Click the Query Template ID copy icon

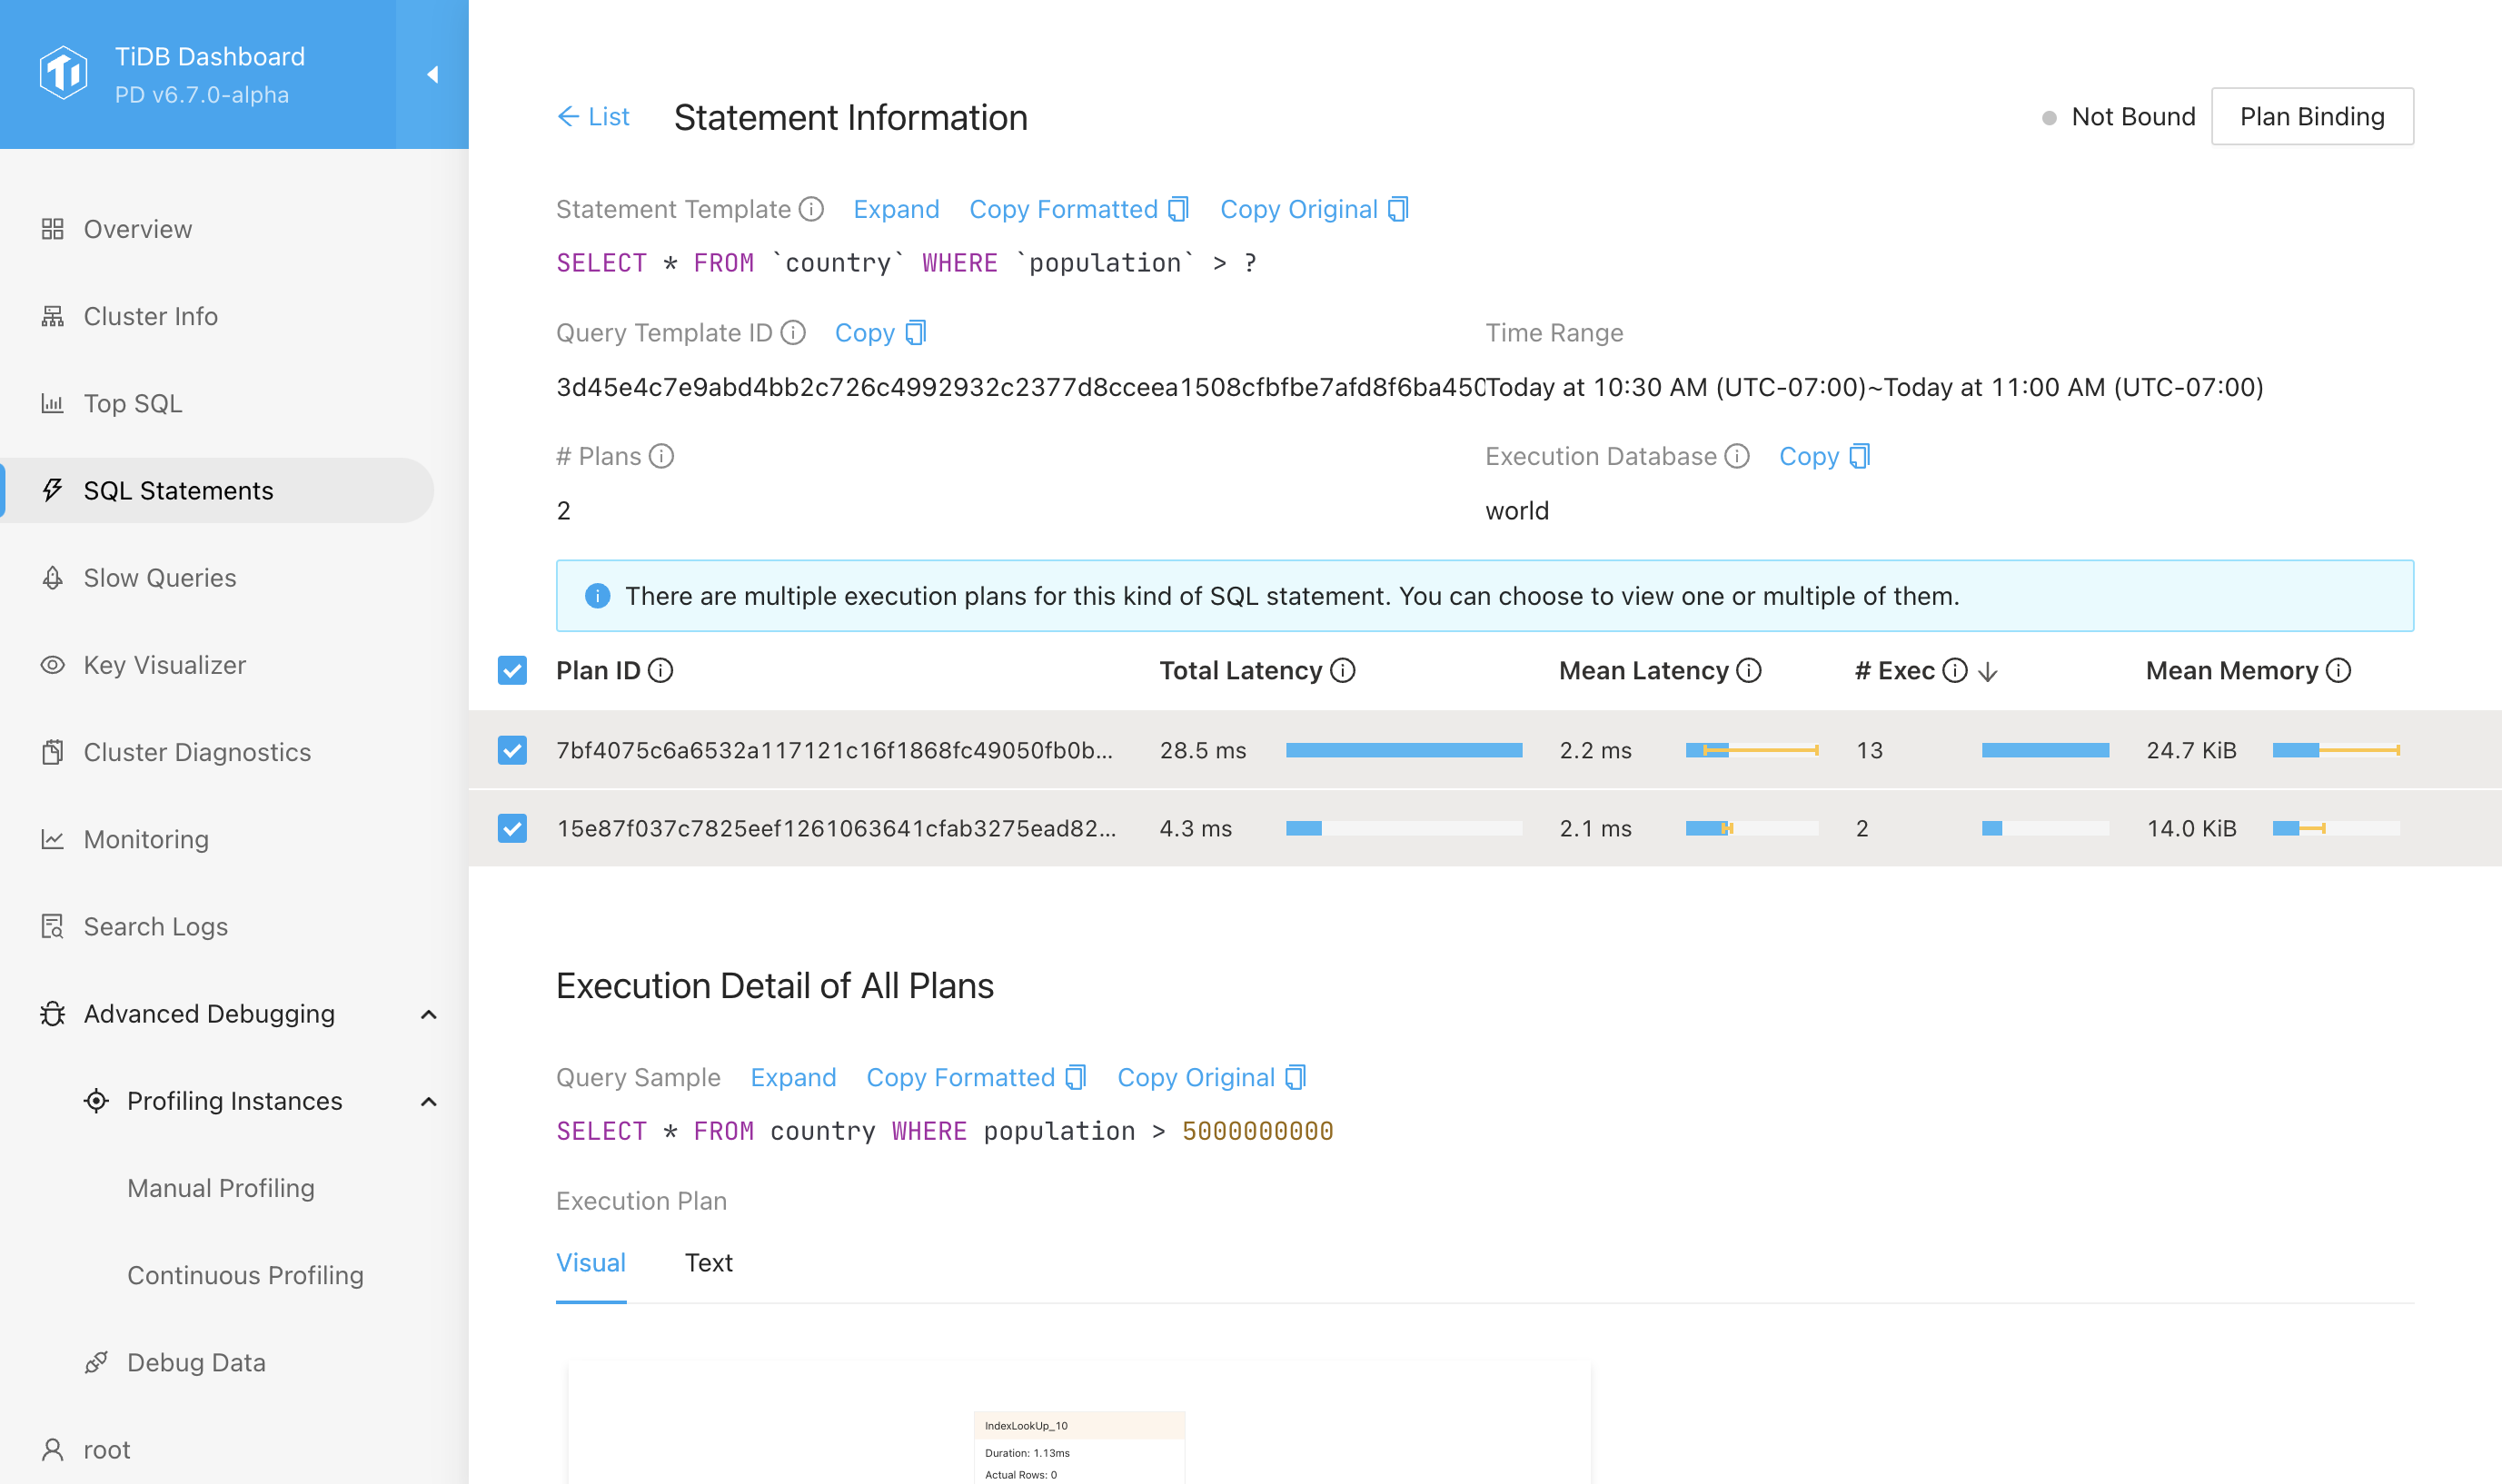click(915, 333)
